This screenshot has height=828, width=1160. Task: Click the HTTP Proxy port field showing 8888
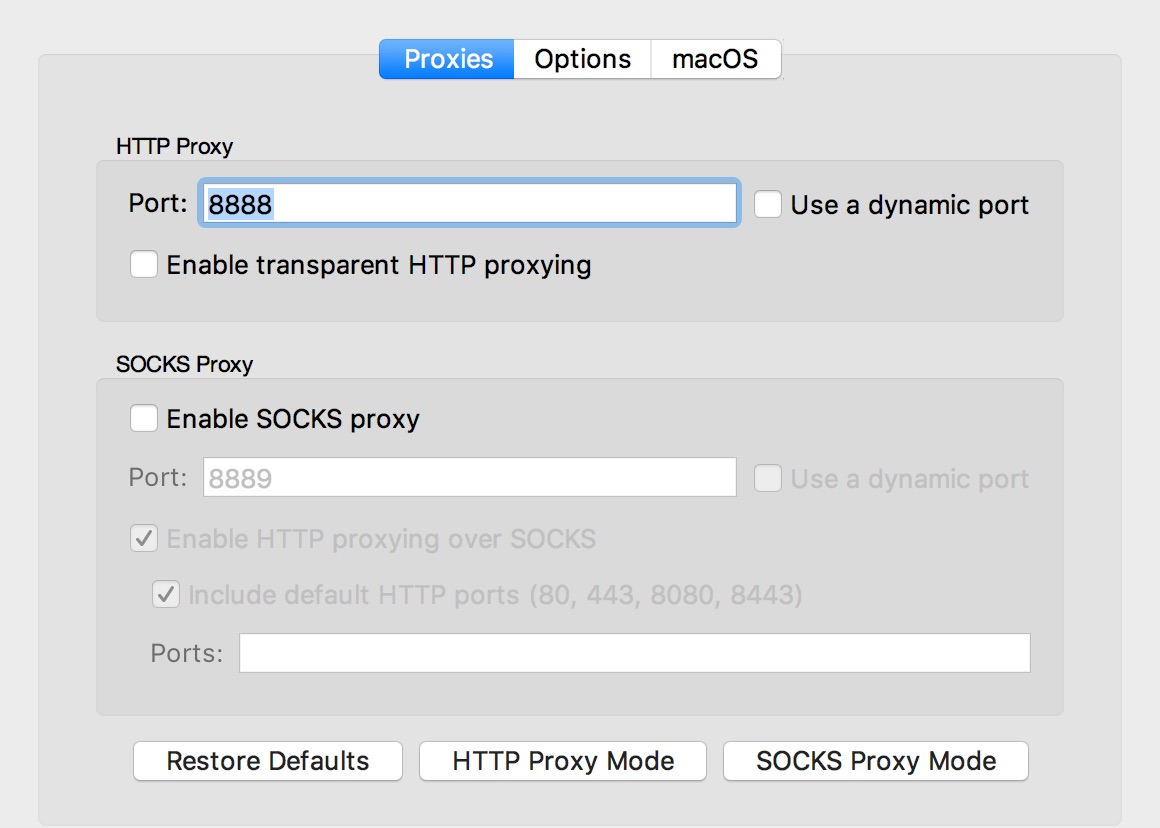tap(470, 203)
